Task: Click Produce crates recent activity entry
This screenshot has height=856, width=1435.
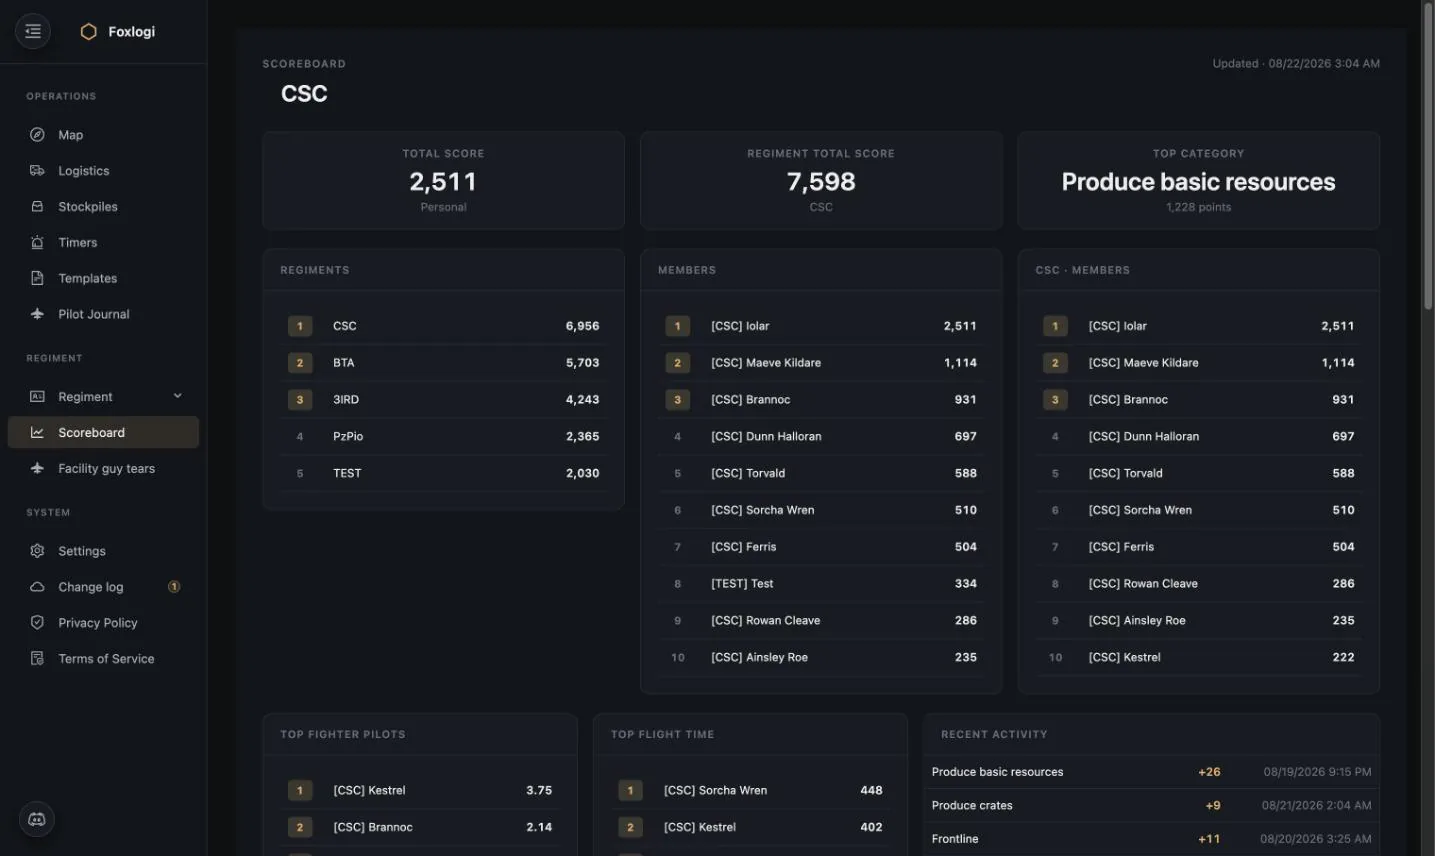Action: point(1151,806)
